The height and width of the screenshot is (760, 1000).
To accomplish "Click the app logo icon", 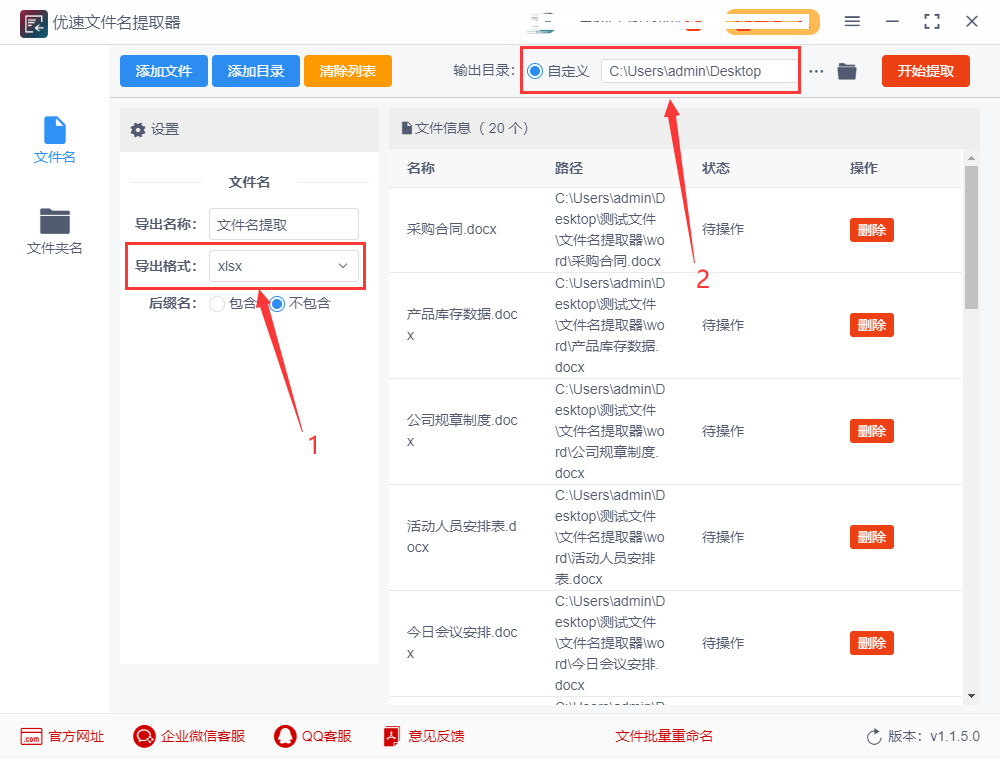I will (x=34, y=24).
